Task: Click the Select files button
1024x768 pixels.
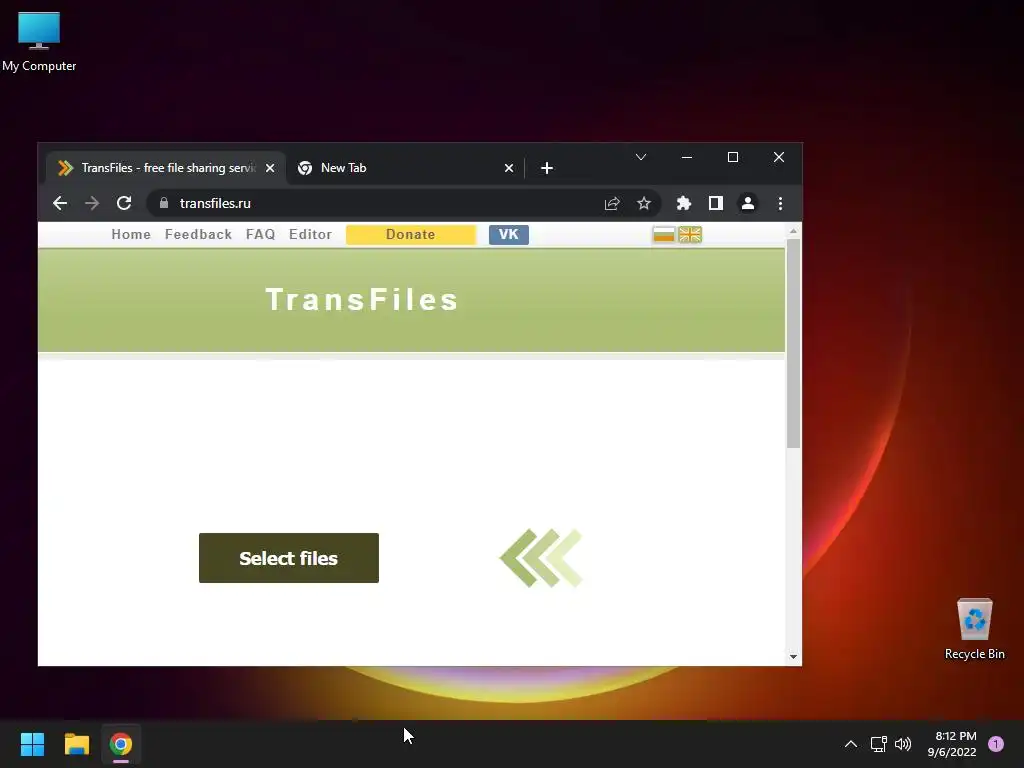Action: point(289,558)
